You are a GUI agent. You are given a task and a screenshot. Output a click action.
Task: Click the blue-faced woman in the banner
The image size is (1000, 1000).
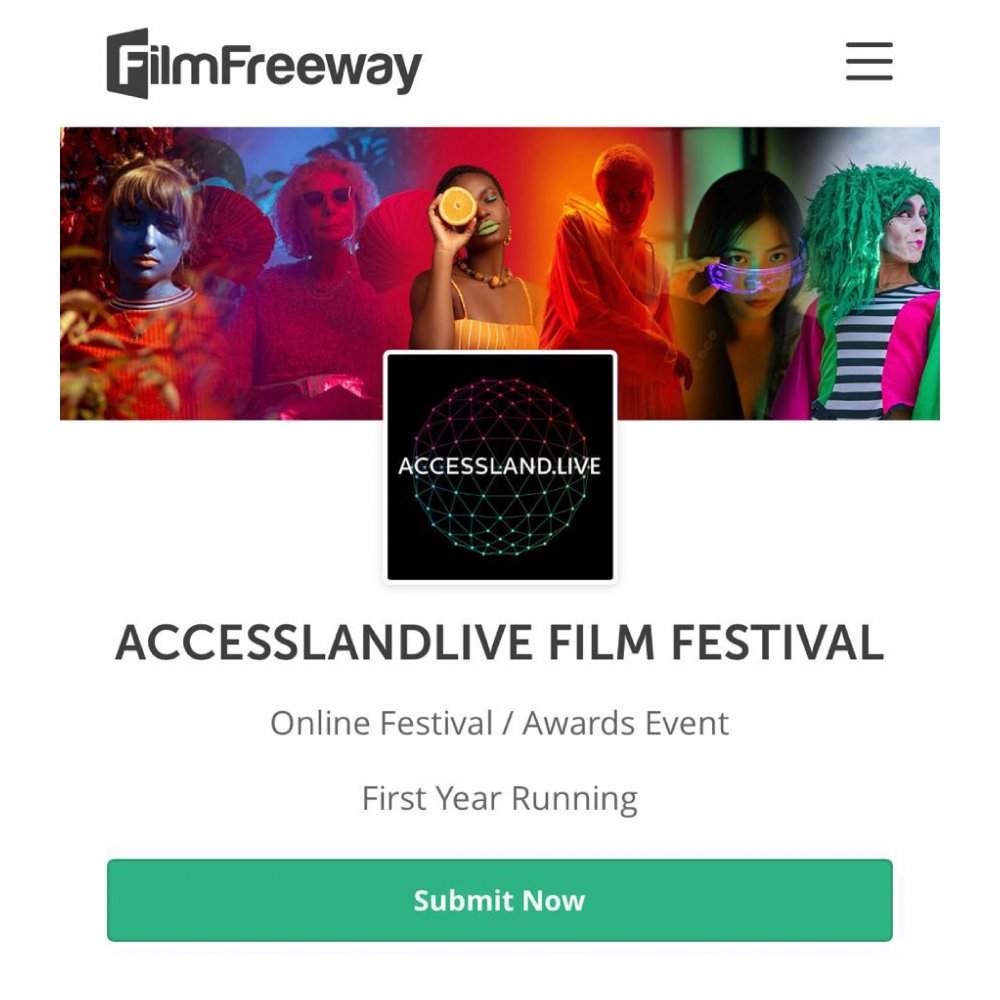(x=150, y=242)
